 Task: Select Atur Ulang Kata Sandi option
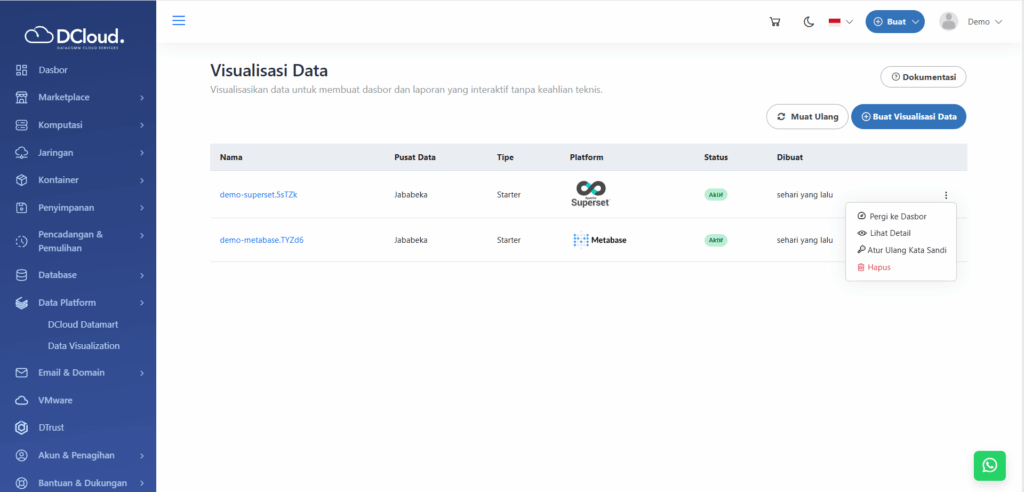[x=907, y=250]
